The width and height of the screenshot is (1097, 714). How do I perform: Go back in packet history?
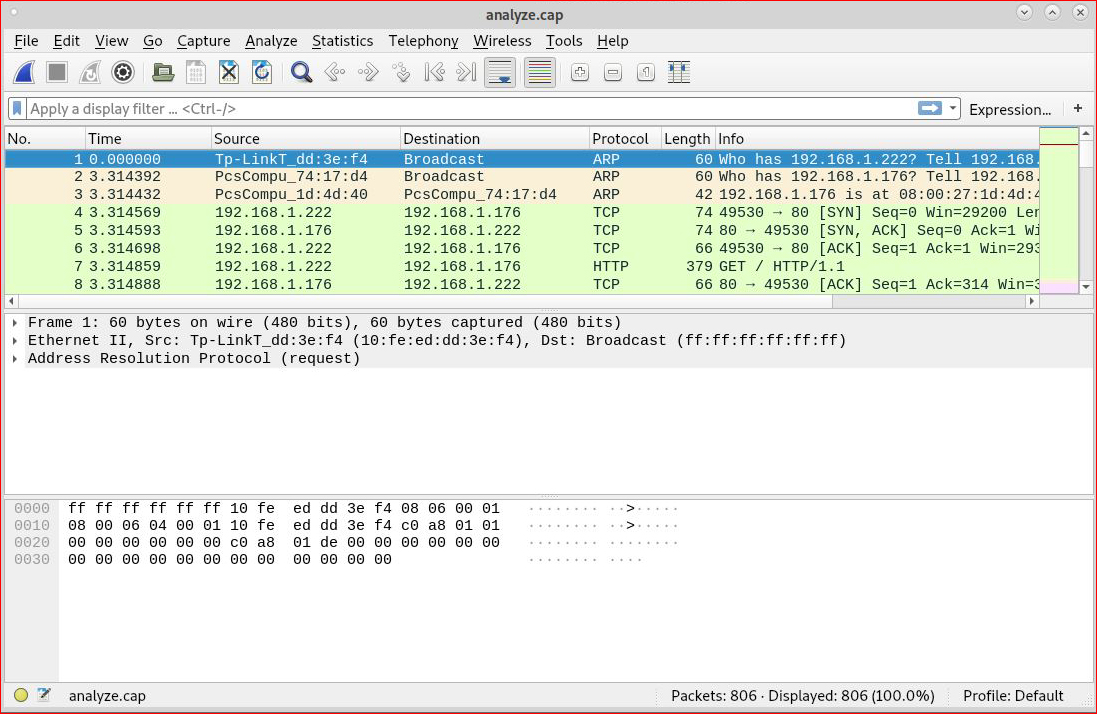pos(335,72)
